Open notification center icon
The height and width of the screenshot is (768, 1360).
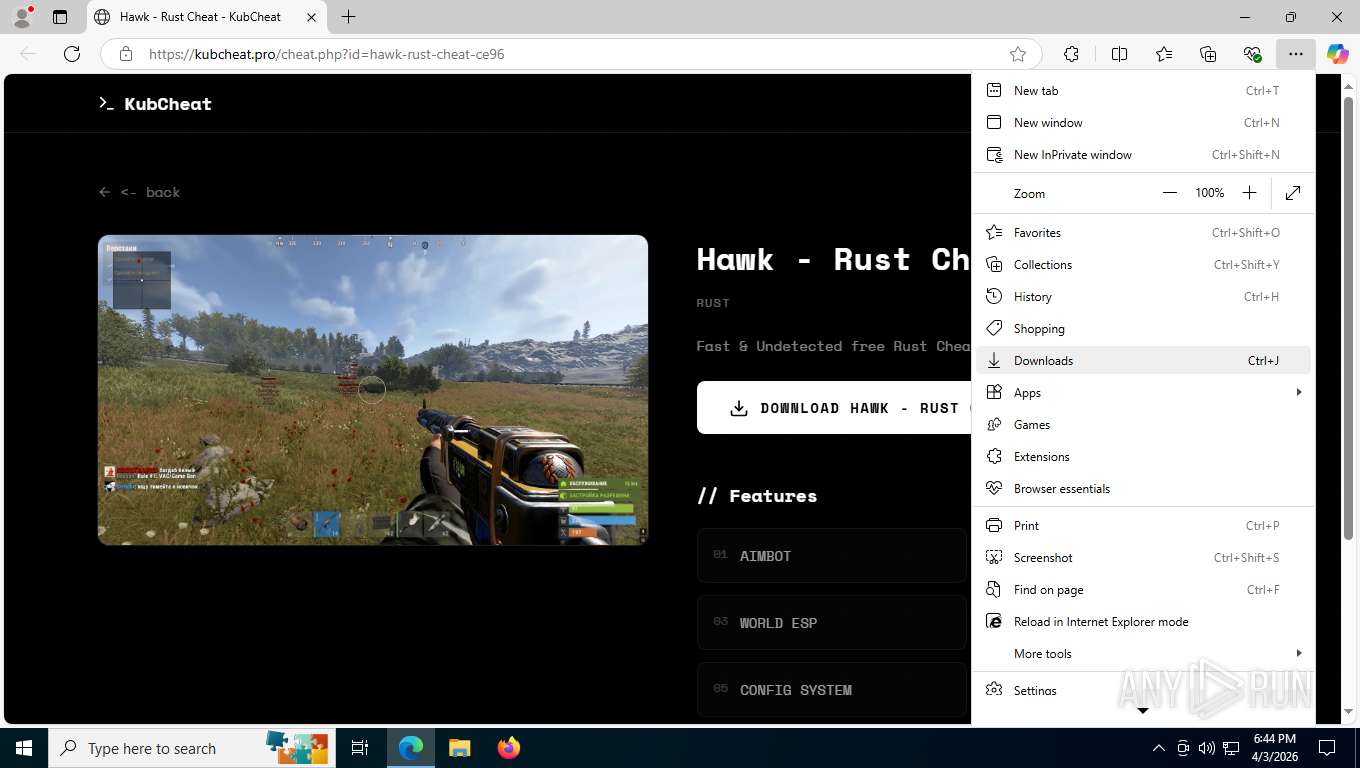(1327, 748)
